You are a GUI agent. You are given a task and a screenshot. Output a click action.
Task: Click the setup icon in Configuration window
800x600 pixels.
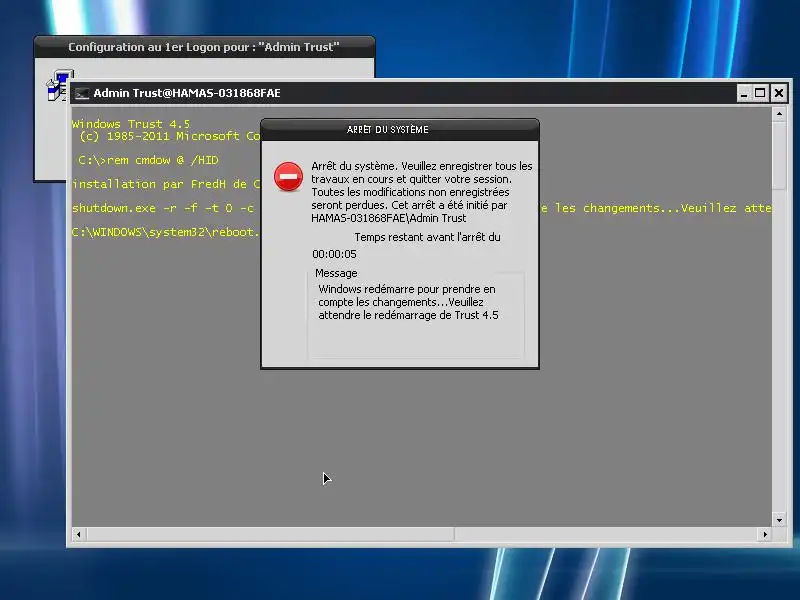coord(60,86)
